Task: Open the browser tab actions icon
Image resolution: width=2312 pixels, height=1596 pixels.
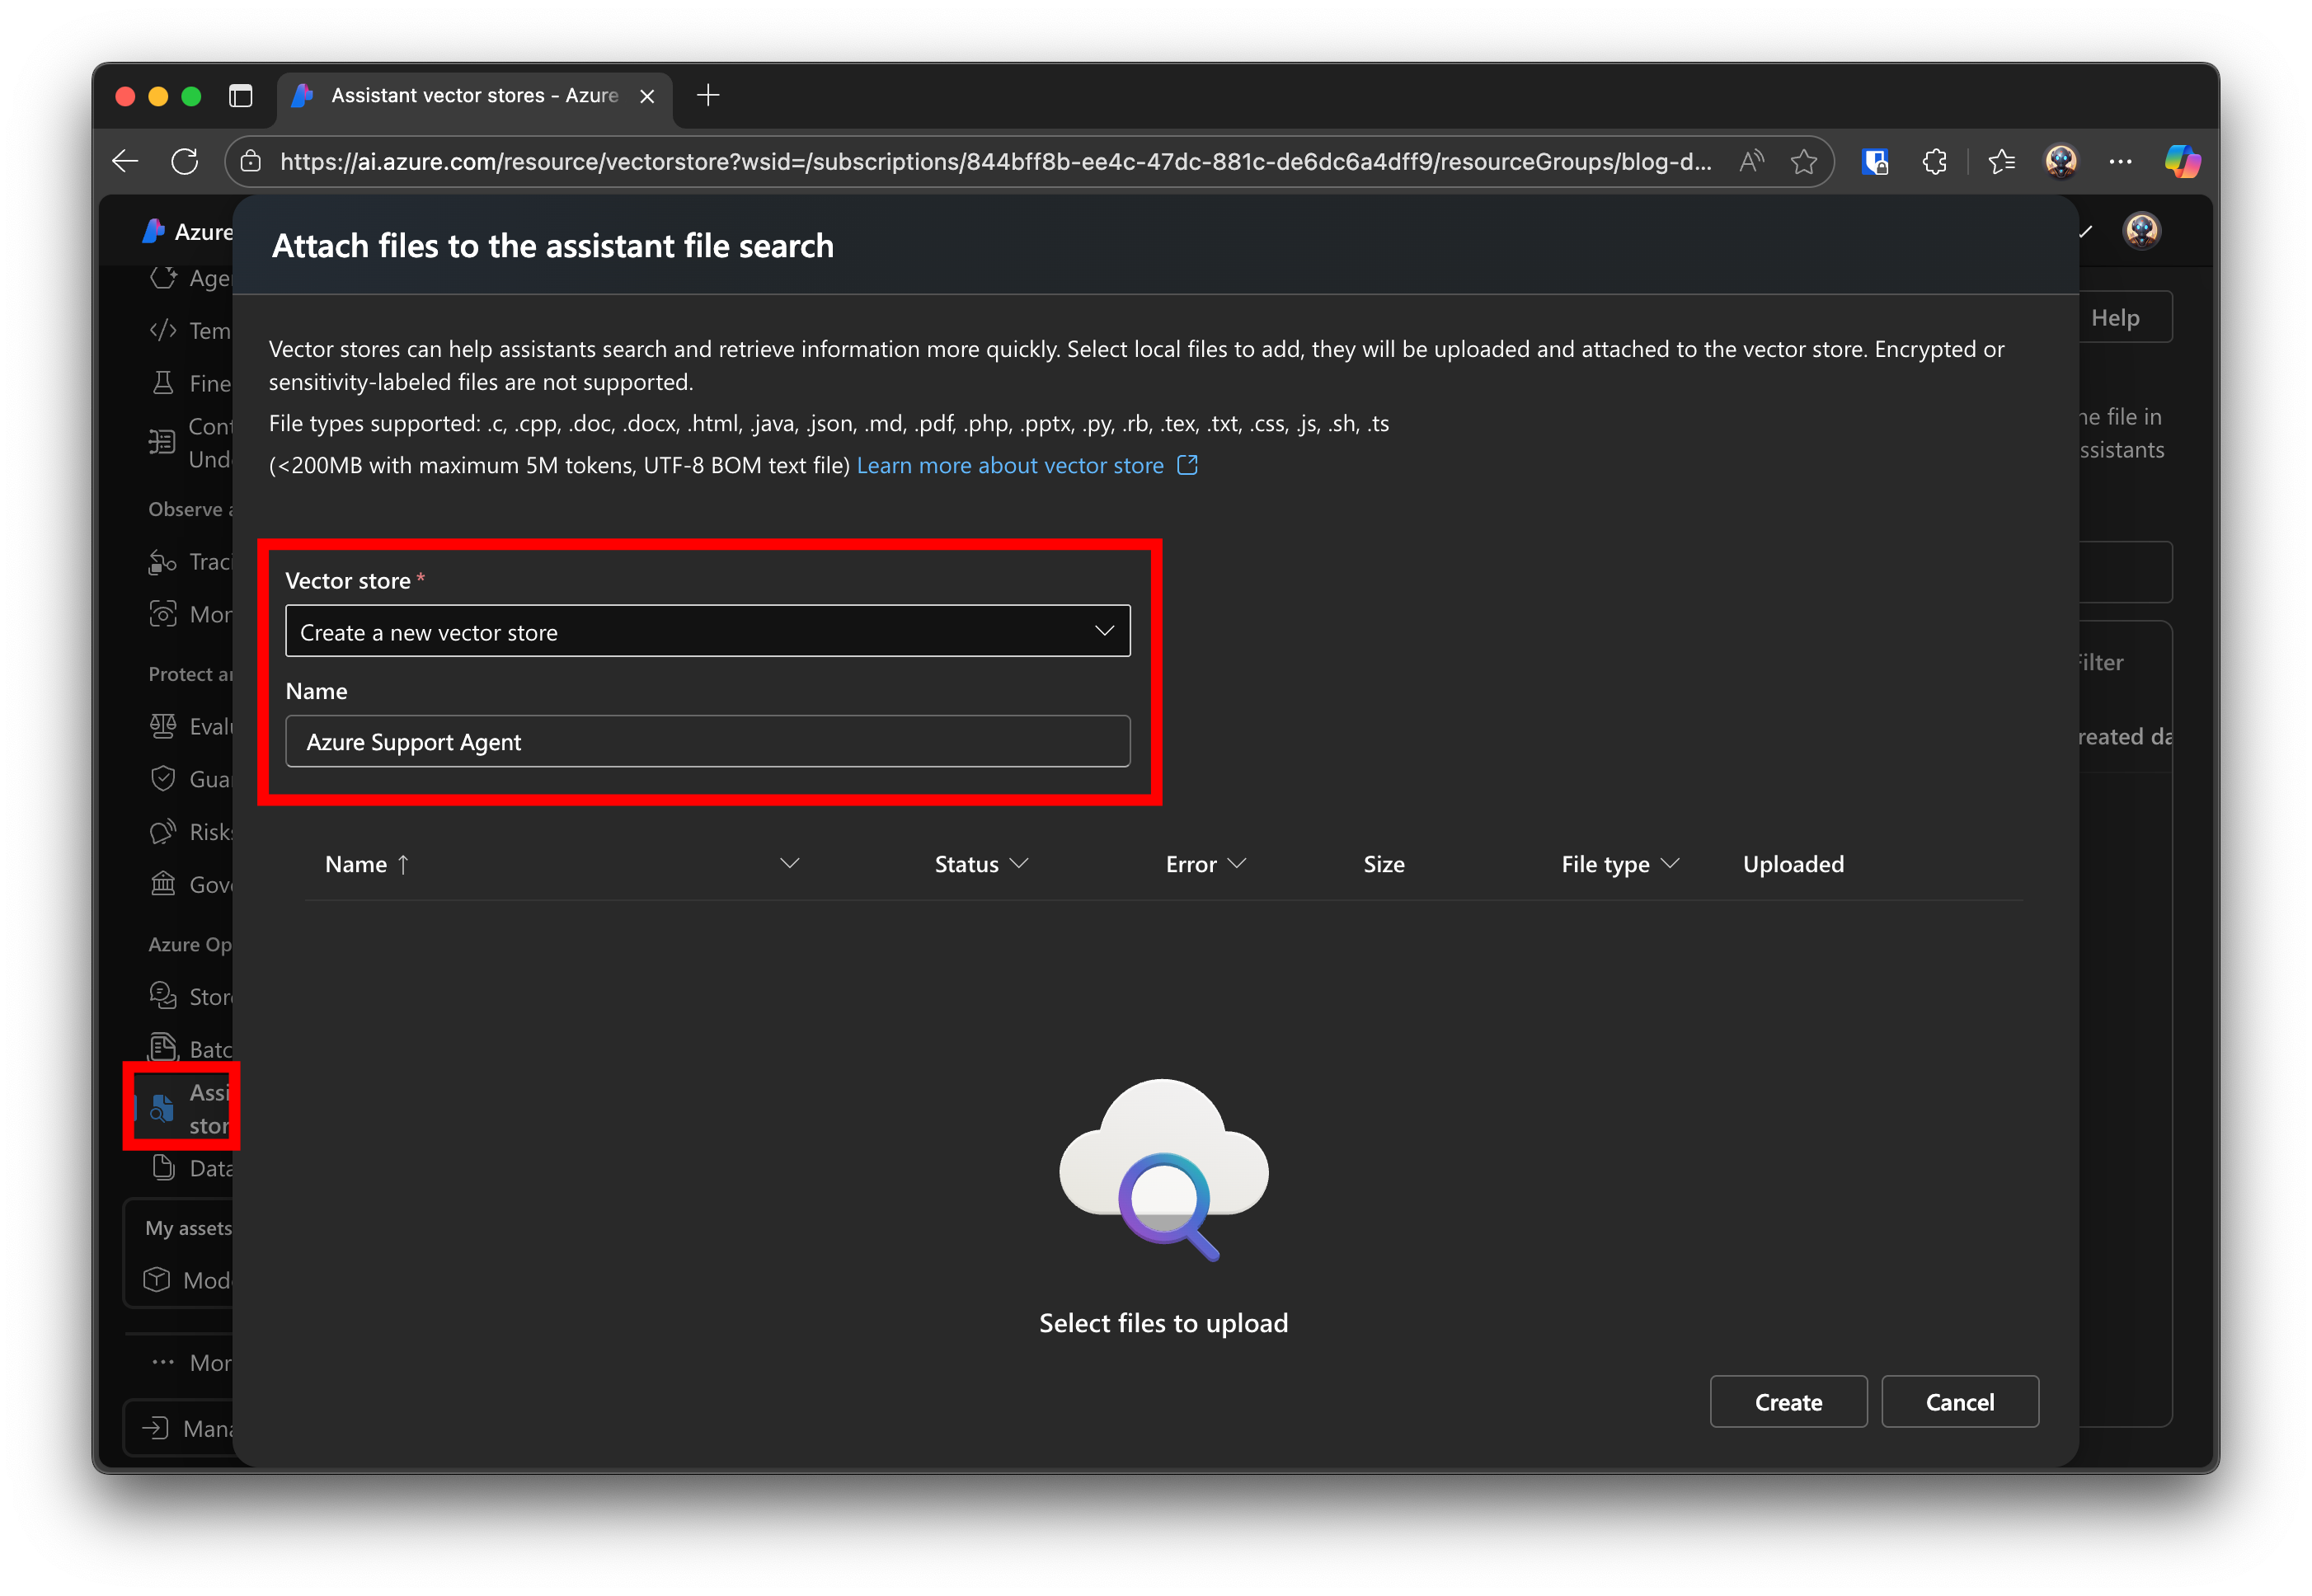Action: click(x=240, y=96)
